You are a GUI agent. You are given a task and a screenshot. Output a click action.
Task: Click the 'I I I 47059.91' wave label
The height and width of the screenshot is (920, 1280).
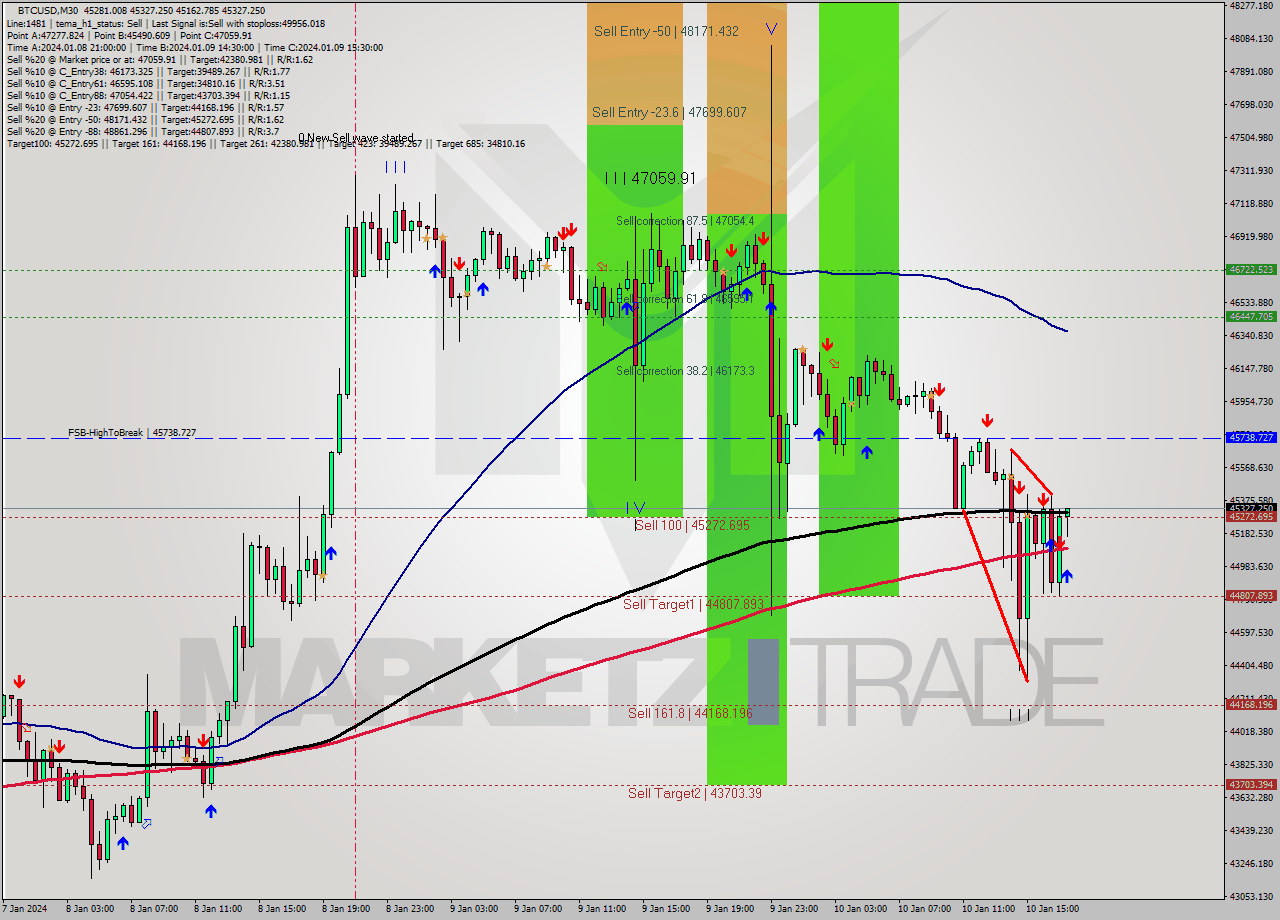[x=650, y=178]
